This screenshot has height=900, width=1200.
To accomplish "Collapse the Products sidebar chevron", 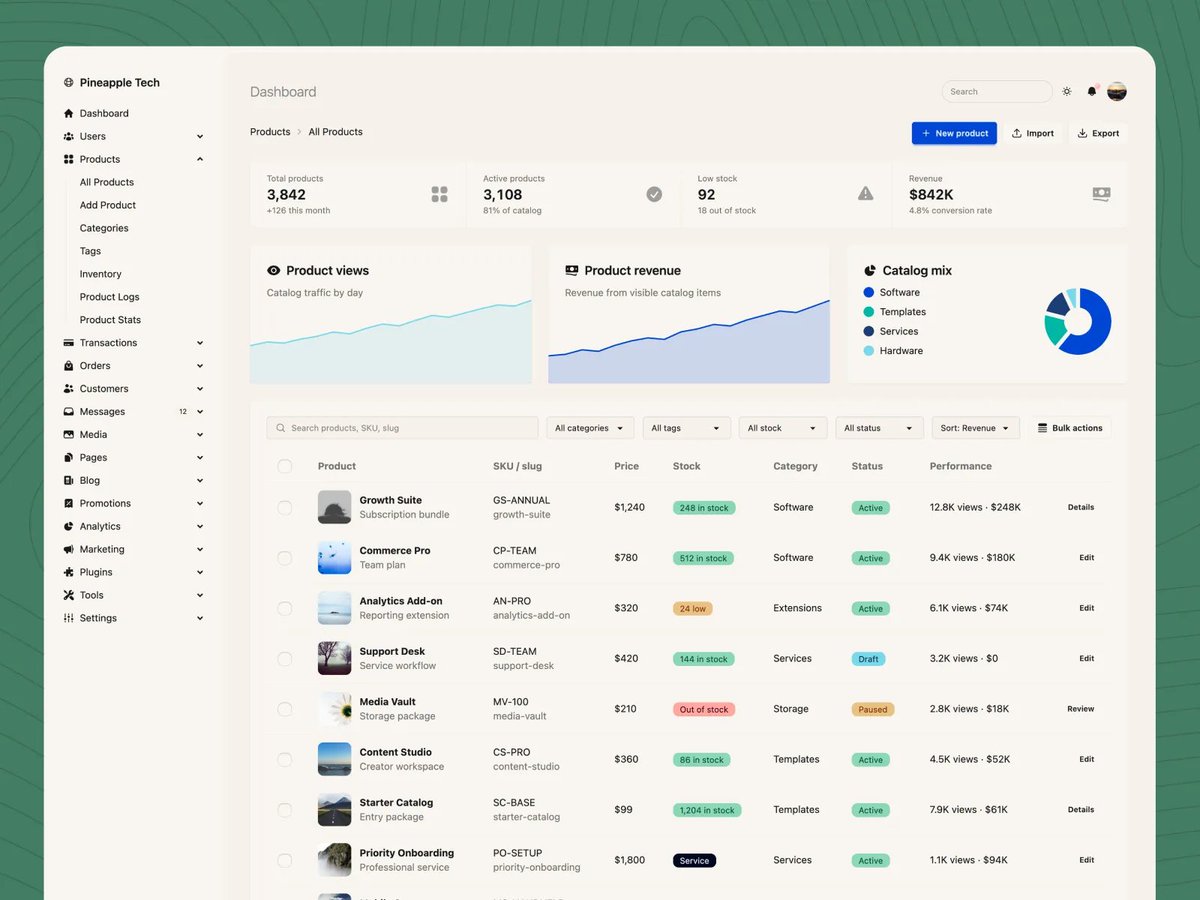I will click(200, 160).
